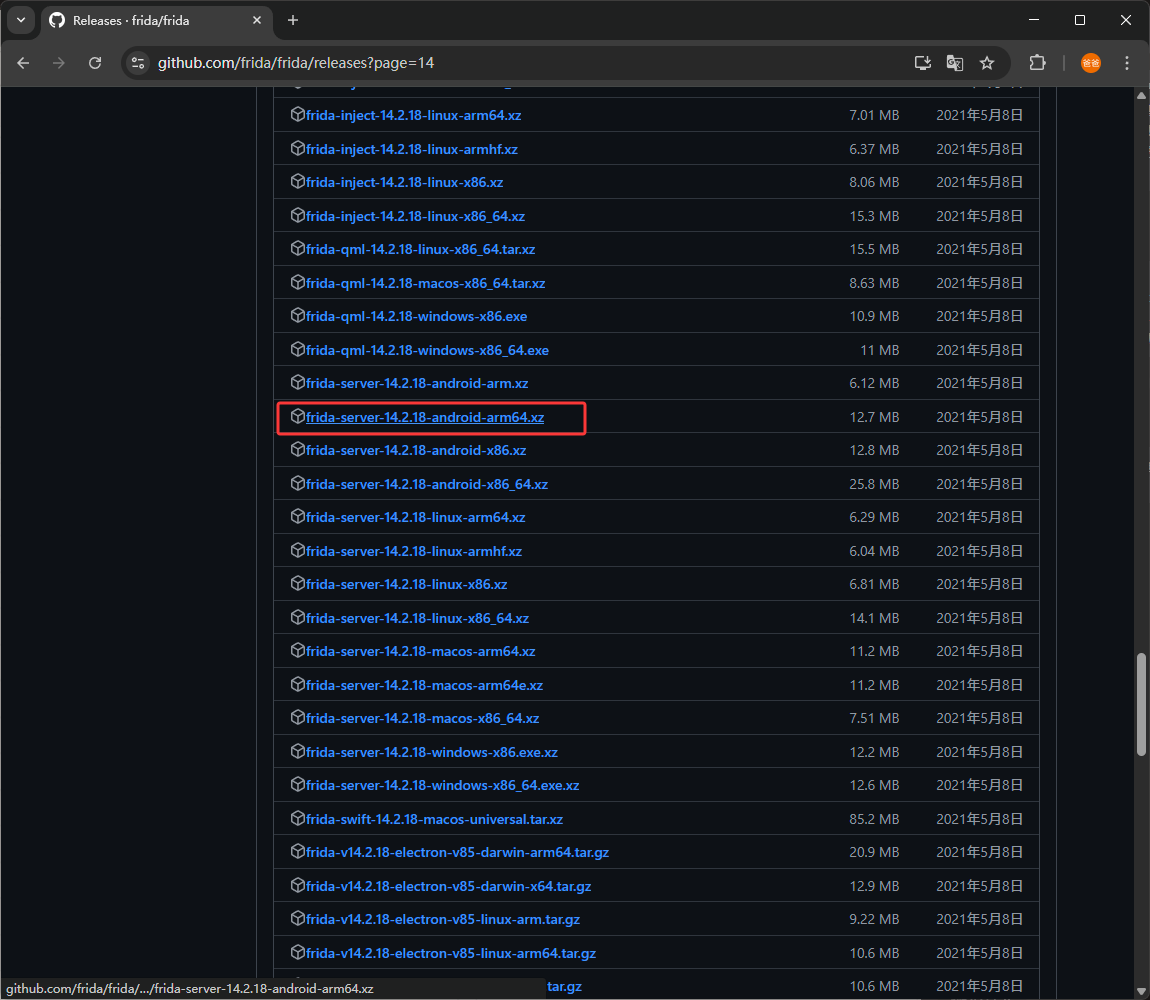Click package icon beside frida-qml-14.2.18-windows-x86.exe

297,315
